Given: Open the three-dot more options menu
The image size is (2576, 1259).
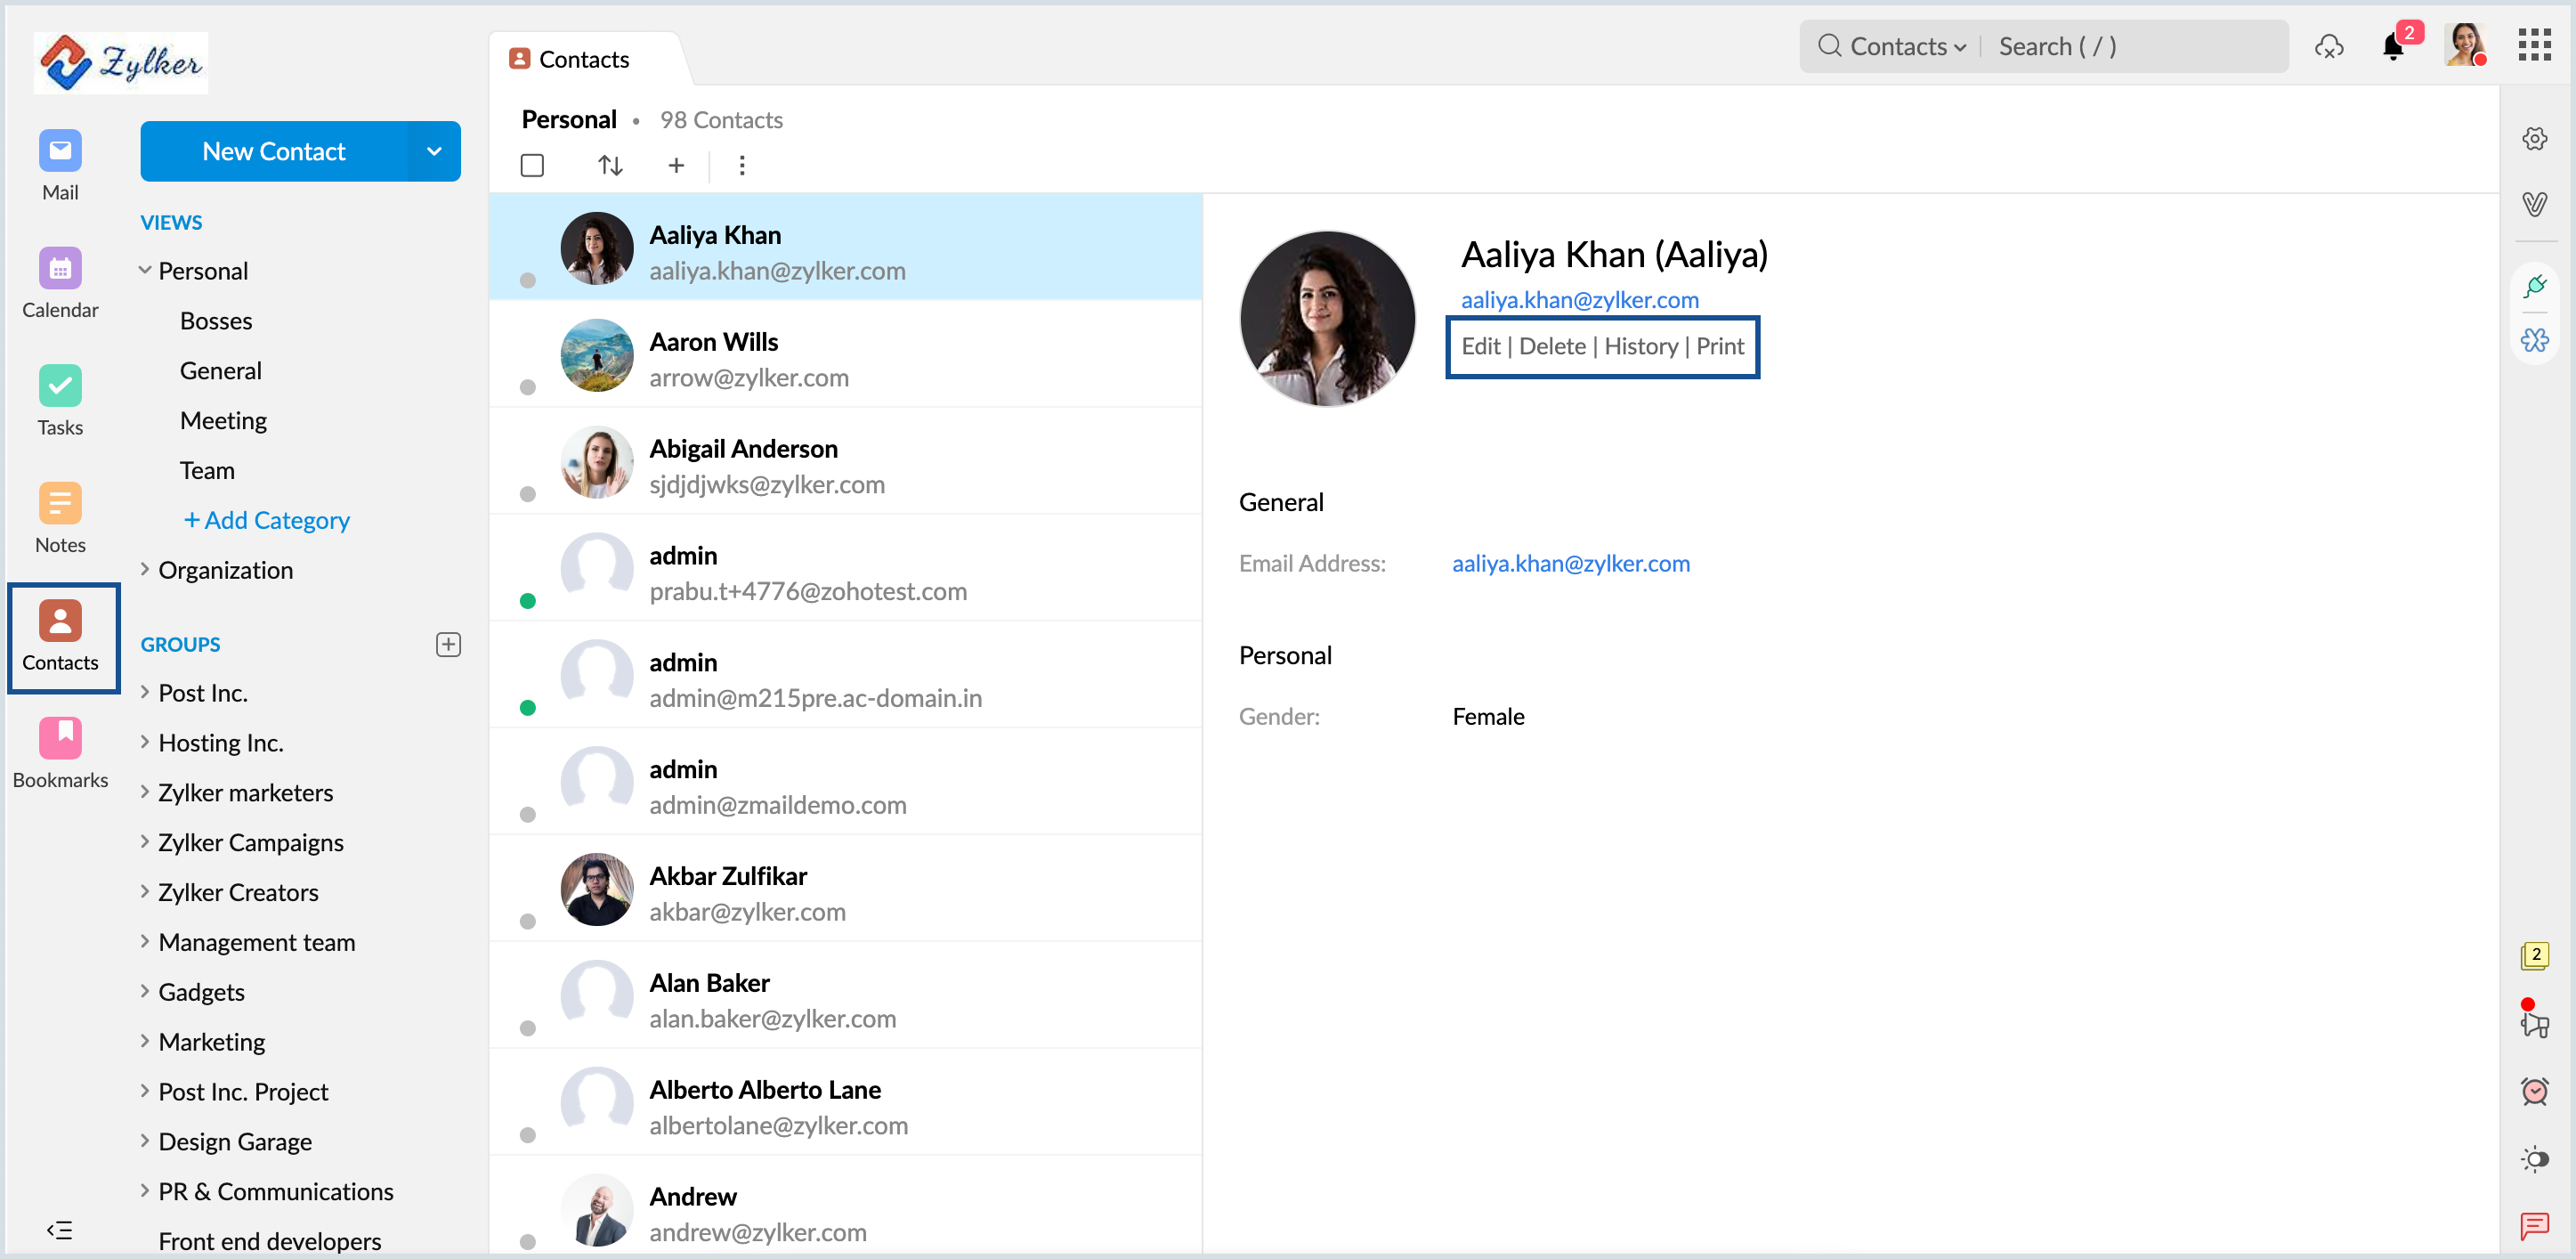Looking at the screenshot, I should [x=741, y=165].
